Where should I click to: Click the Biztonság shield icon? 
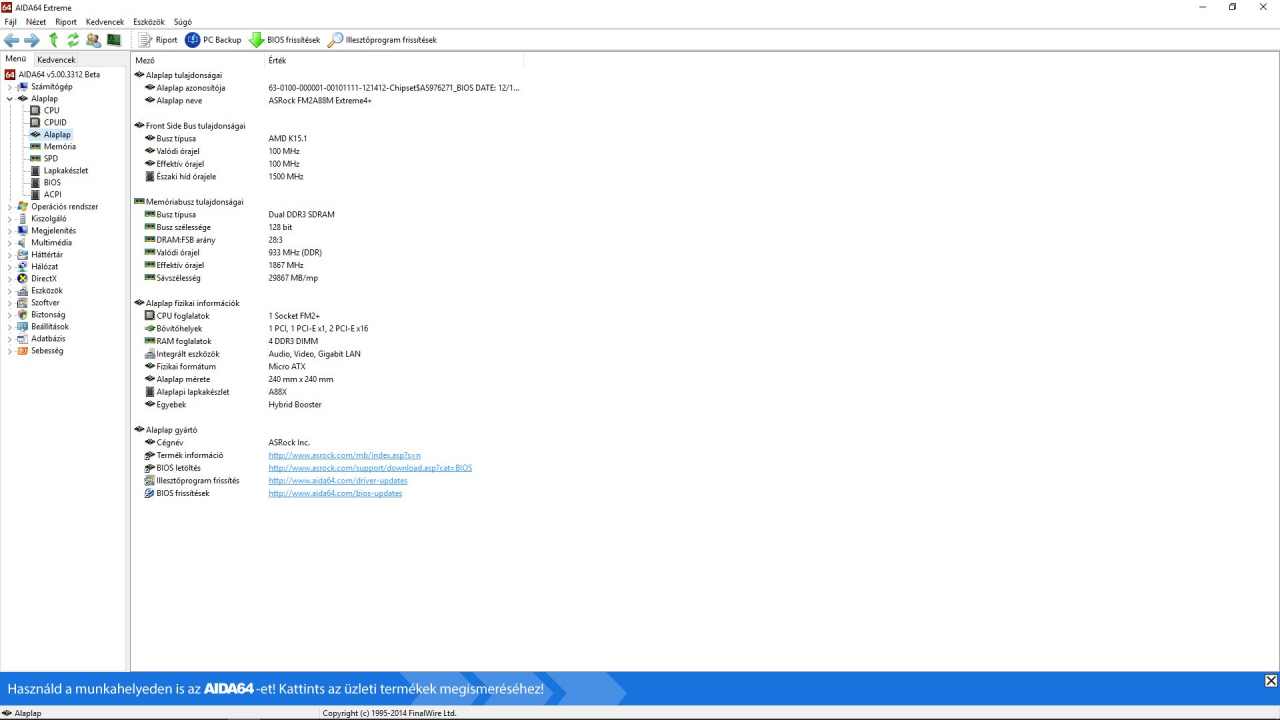coord(22,314)
